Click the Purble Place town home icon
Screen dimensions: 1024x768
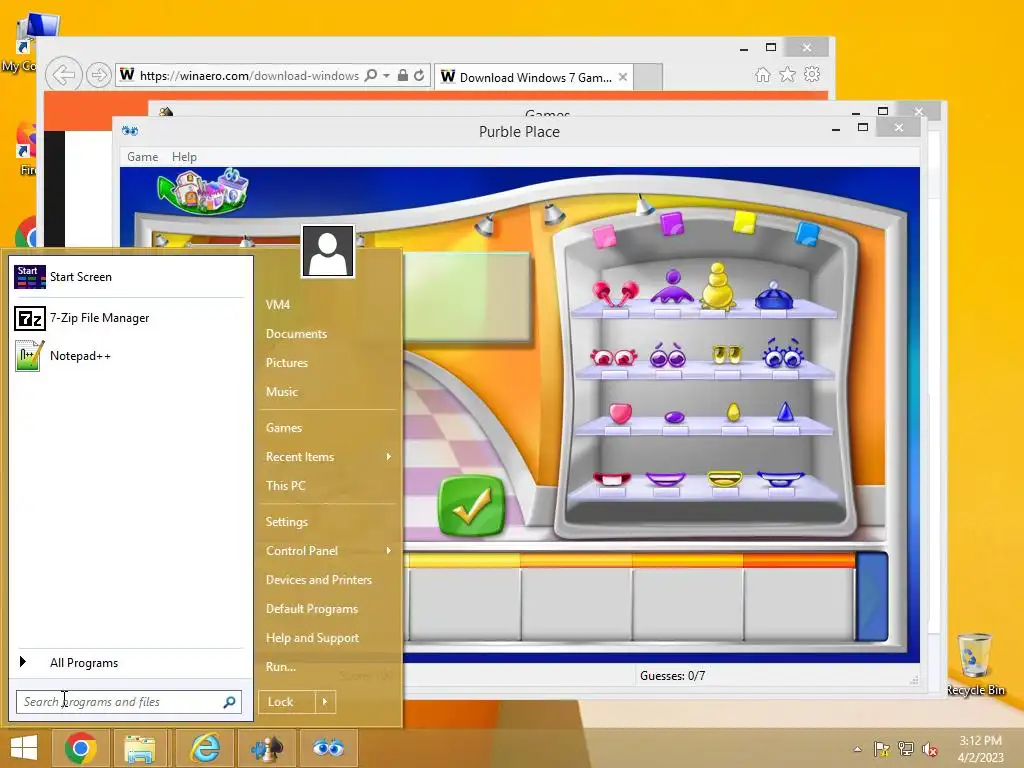tap(204, 191)
